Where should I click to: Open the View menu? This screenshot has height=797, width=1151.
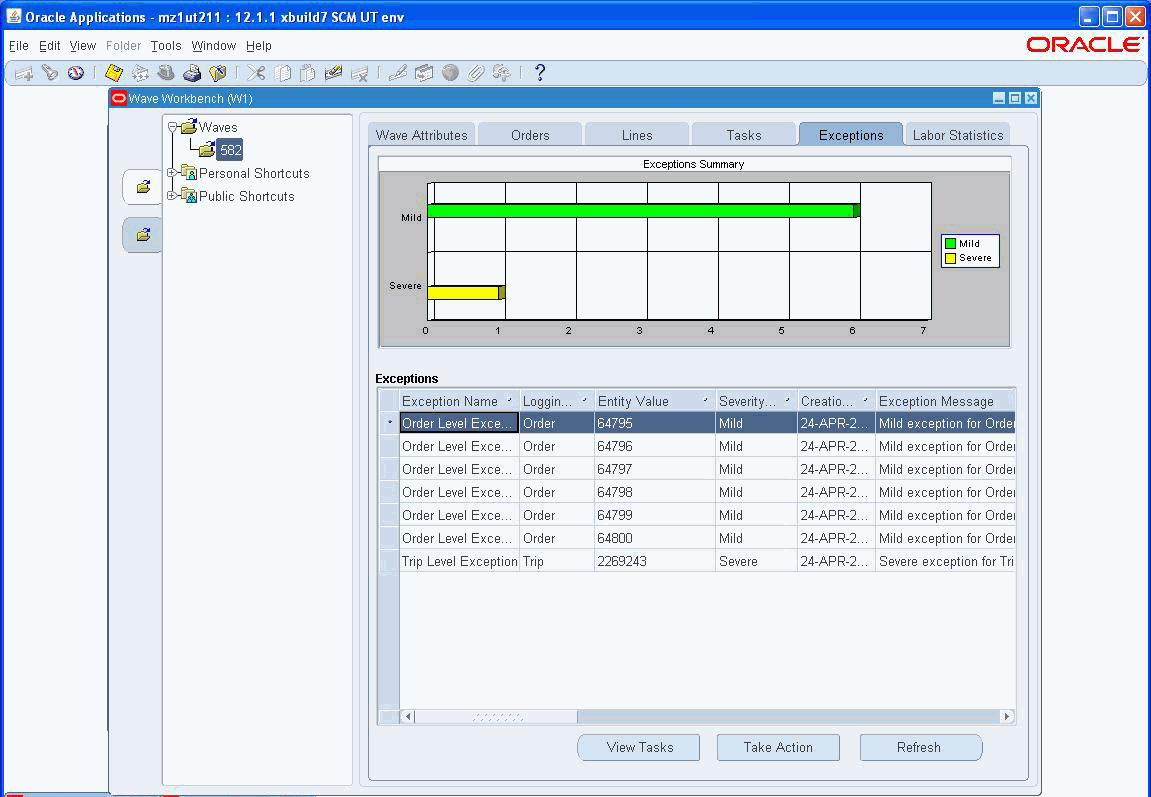(82, 46)
